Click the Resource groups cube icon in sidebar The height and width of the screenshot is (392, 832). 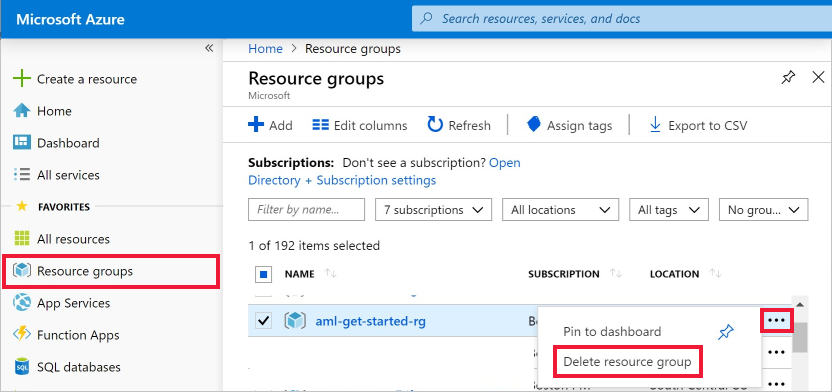click(22, 271)
